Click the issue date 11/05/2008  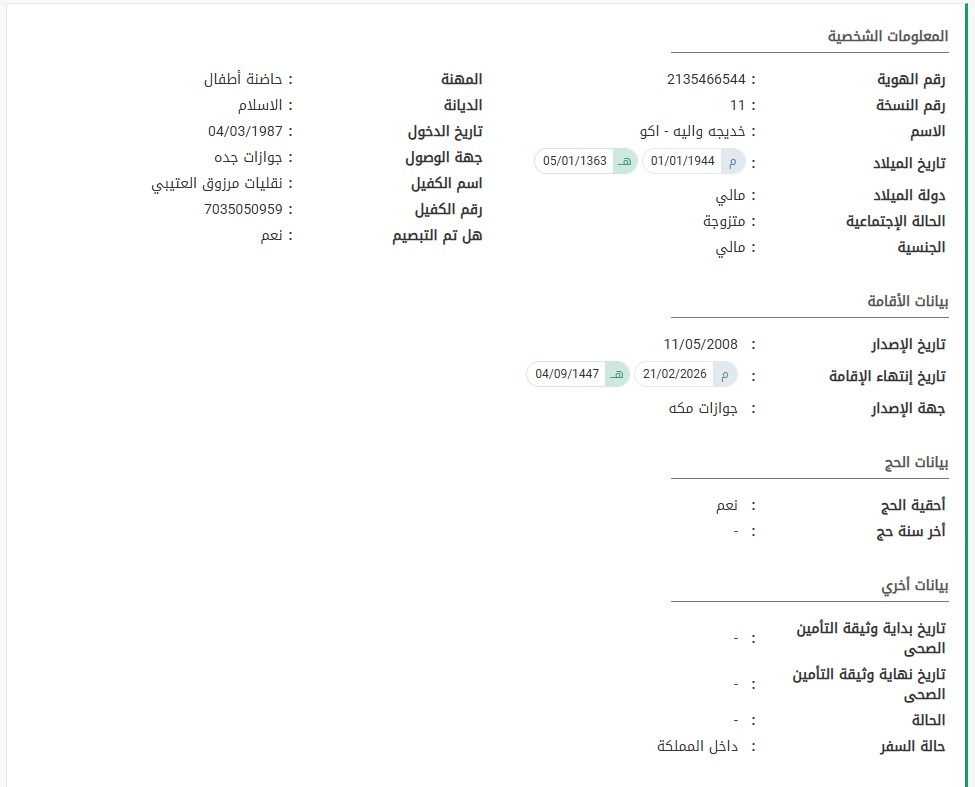pyautogui.click(x=700, y=344)
